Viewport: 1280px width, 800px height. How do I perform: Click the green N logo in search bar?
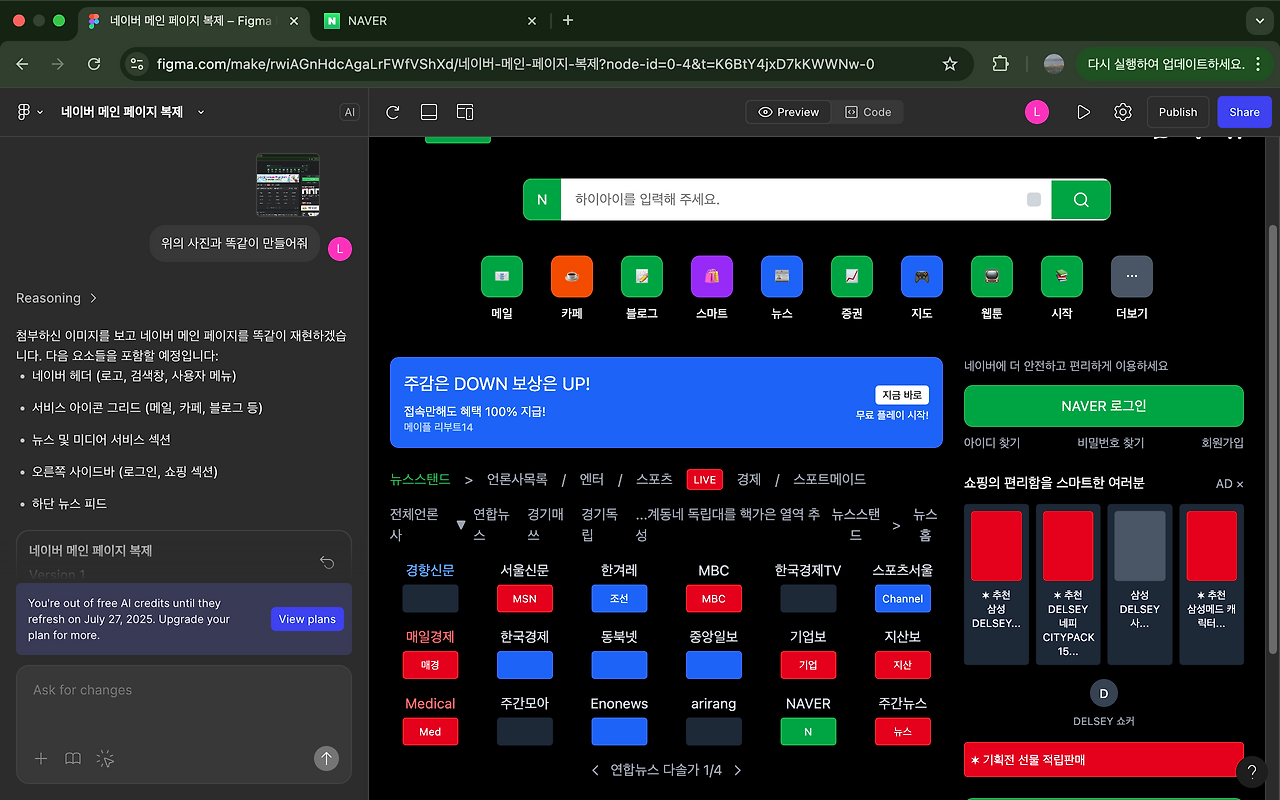click(542, 199)
